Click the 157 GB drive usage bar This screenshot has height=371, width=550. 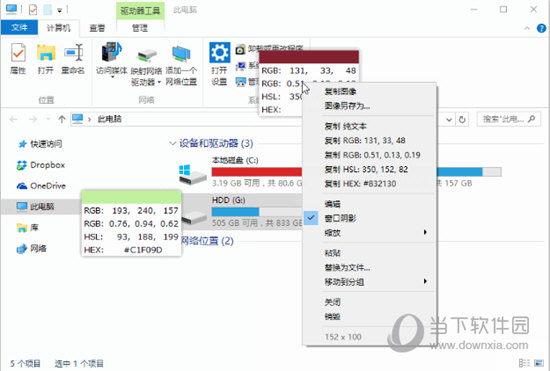(x=469, y=171)
